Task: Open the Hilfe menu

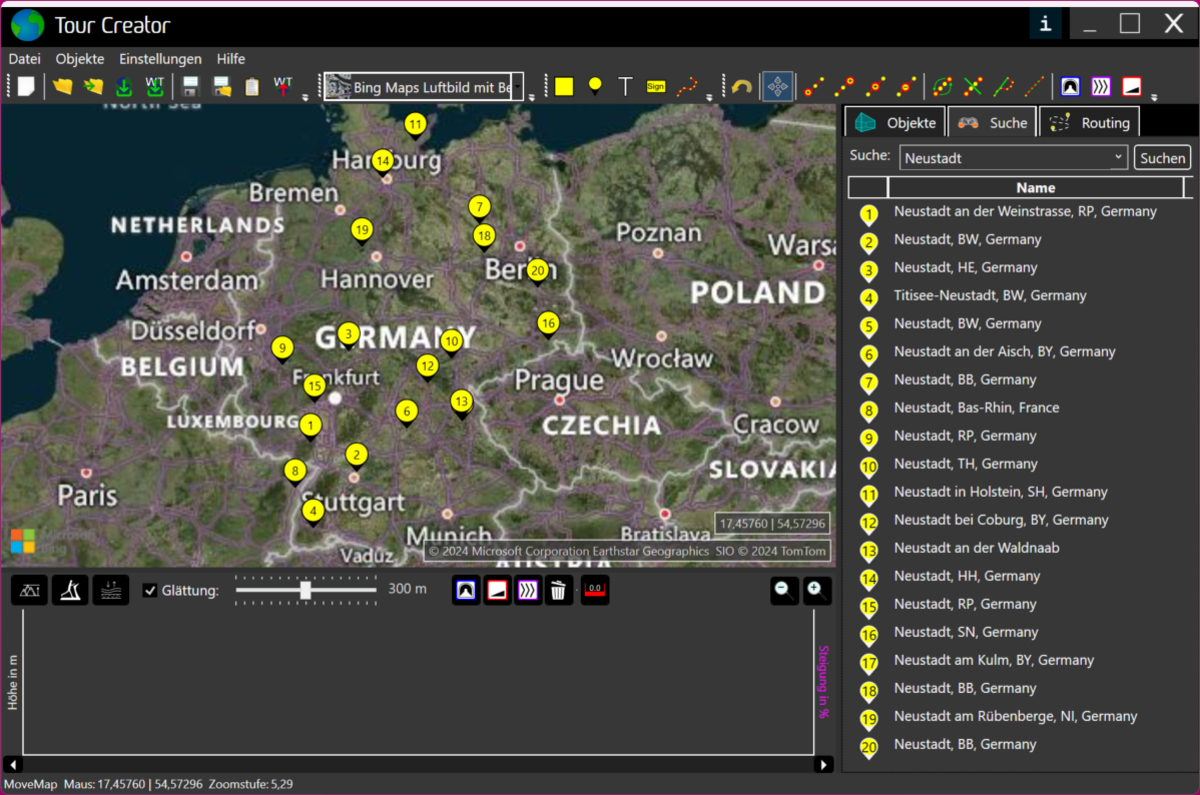Action: [231, 59]
